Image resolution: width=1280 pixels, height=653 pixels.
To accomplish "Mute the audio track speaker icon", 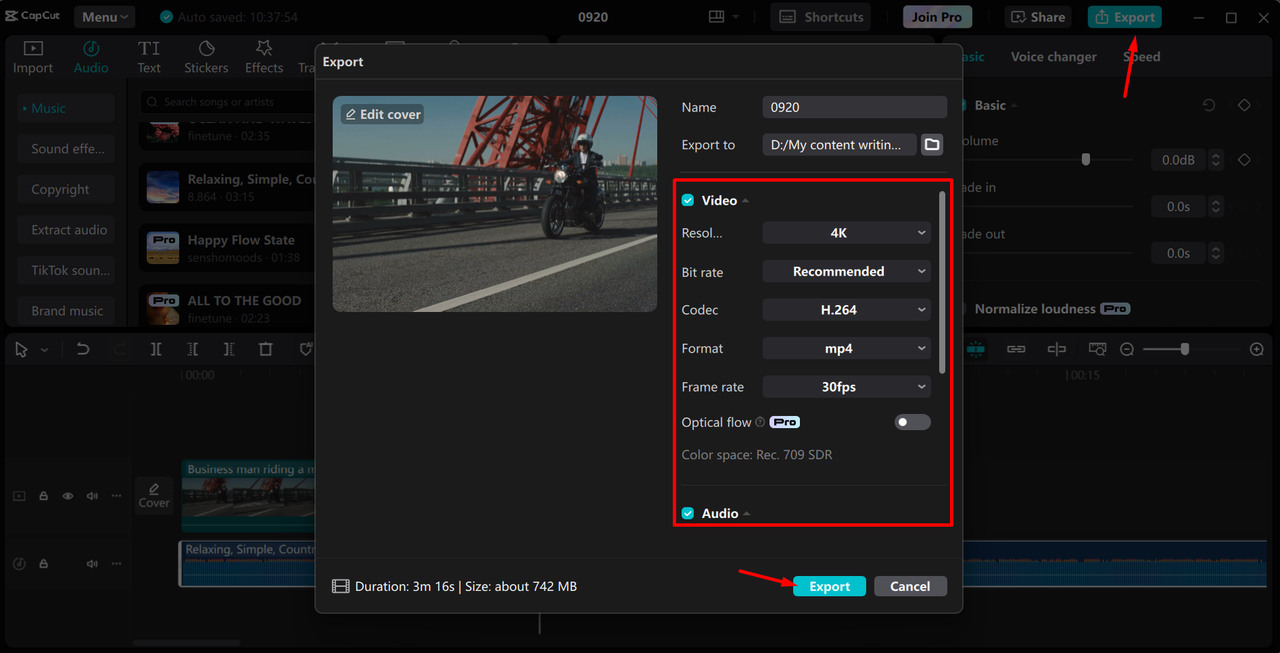I will (92, 564).
